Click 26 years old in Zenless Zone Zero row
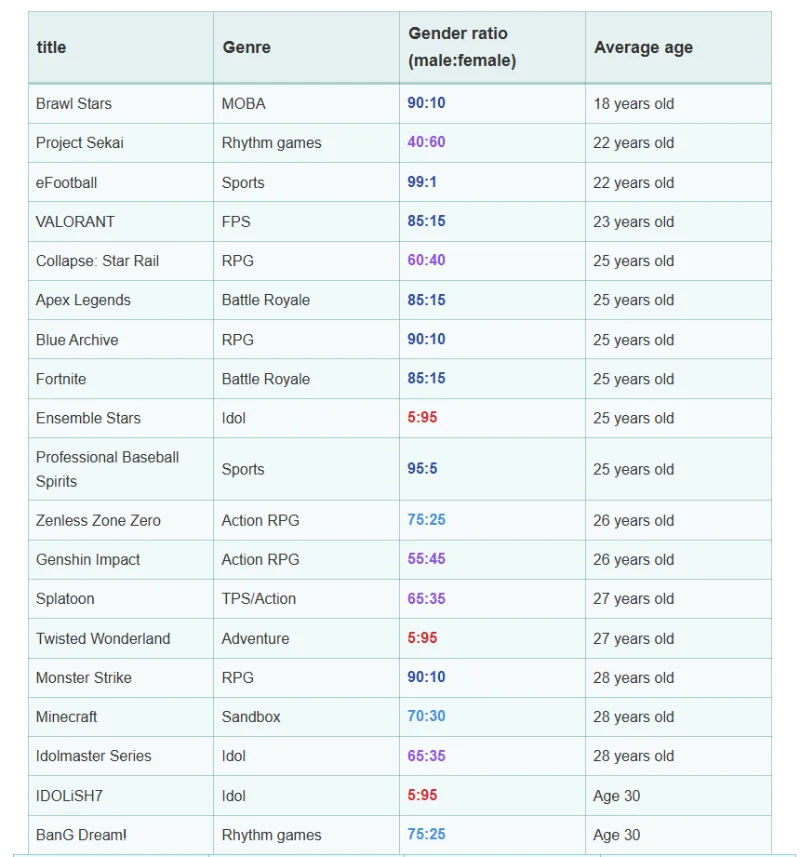This screenshot has width=800, height=857. [x=678, y=521]
